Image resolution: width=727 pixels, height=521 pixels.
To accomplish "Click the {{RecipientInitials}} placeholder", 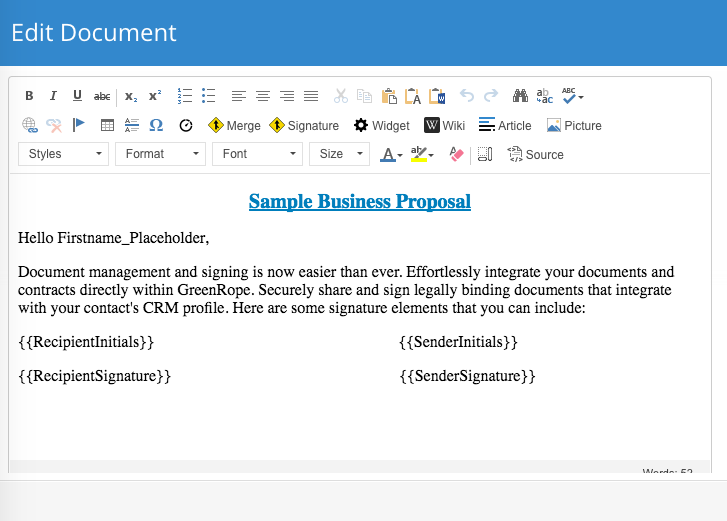I will [86, 342].
